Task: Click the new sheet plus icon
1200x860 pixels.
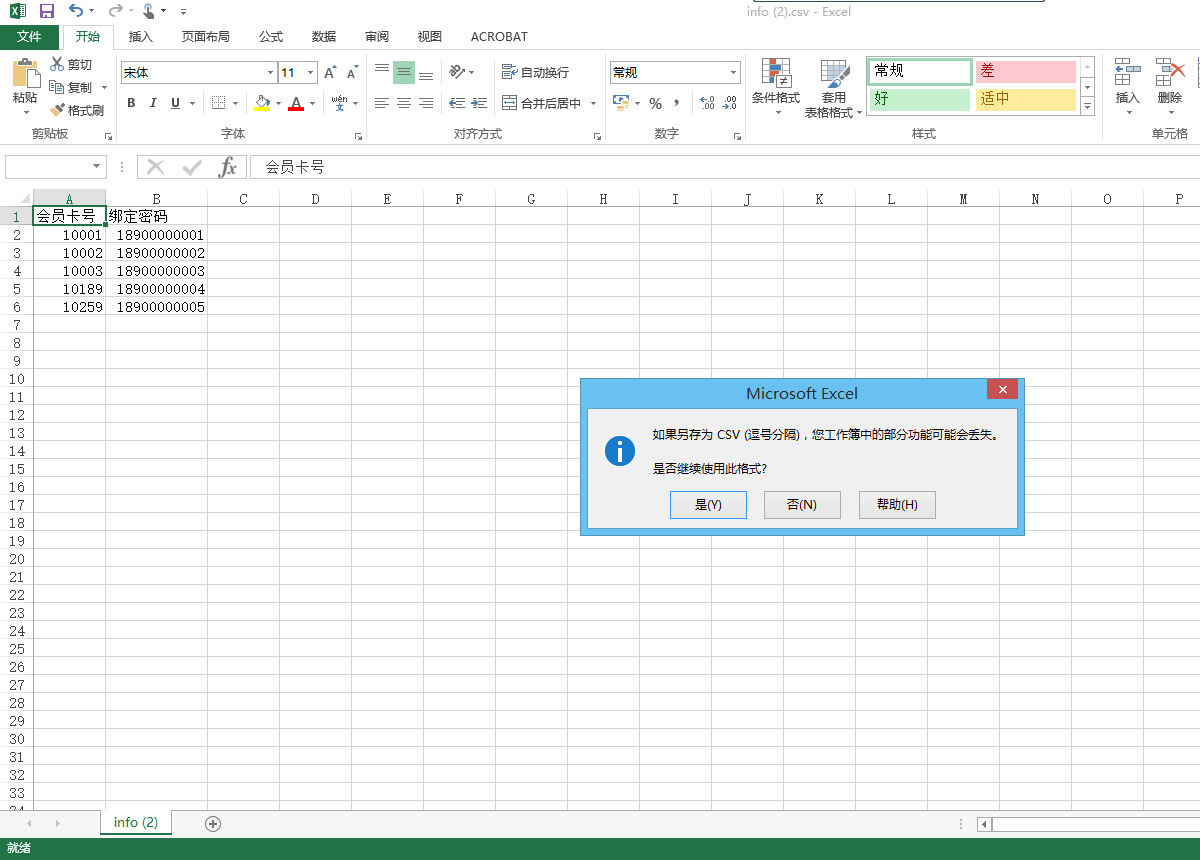Action: [x=212, y=824]
